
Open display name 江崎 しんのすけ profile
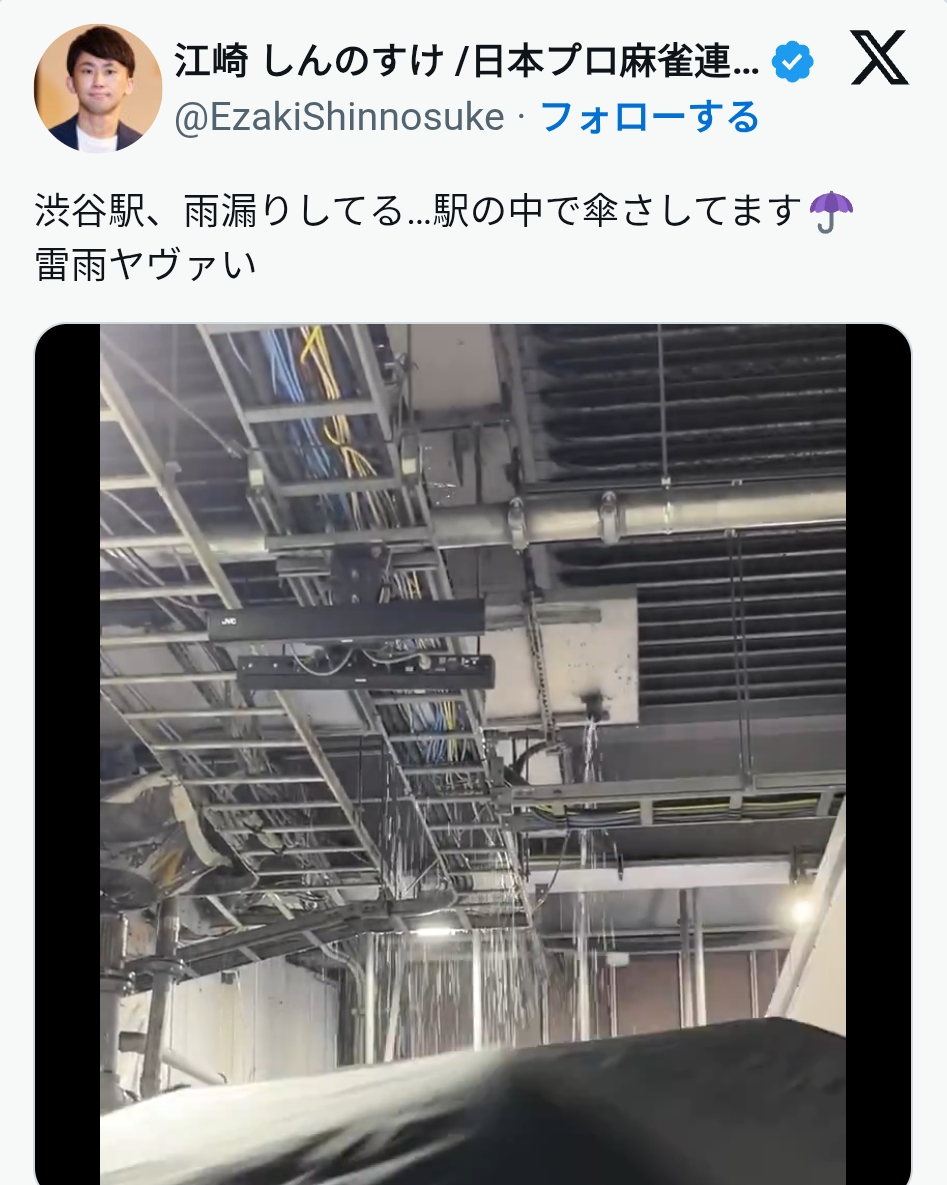[x=466, y=61]
